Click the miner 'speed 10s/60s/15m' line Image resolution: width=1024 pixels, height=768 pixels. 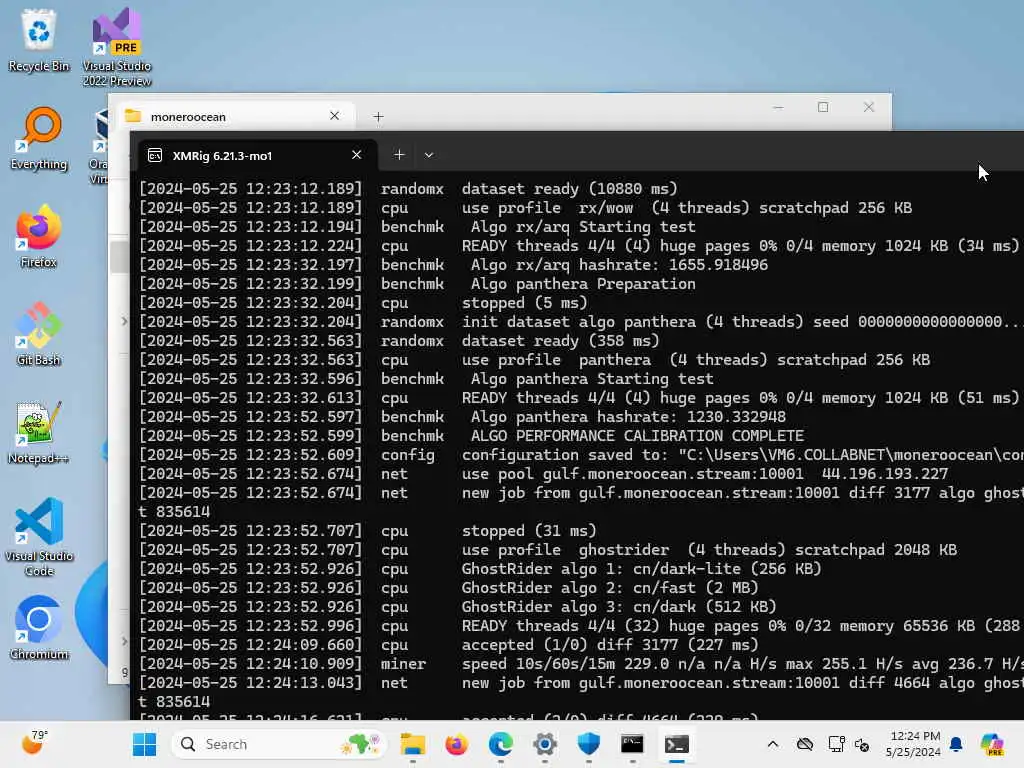(743, 664)
